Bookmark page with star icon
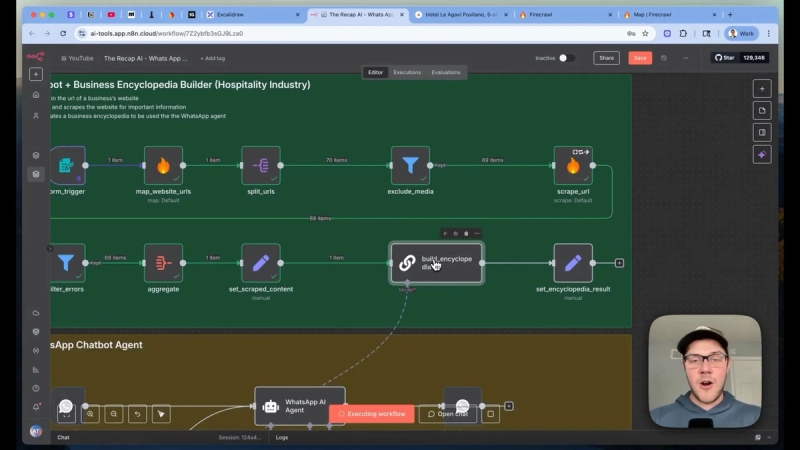800x450 pixels. pyautogui.click(x=645, y=34)
